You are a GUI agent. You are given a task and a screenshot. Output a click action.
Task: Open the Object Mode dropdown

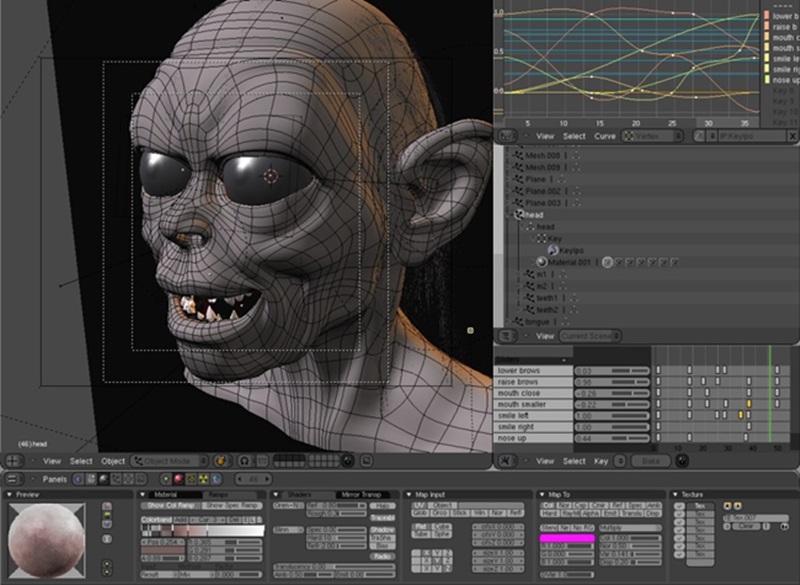(x=170, y=461)
